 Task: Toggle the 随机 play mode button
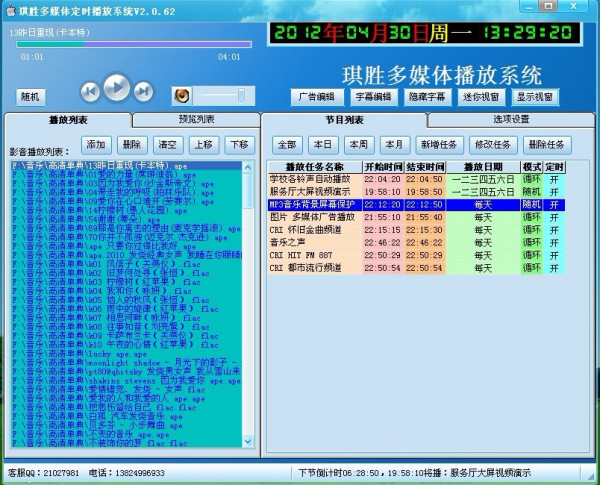31,97
